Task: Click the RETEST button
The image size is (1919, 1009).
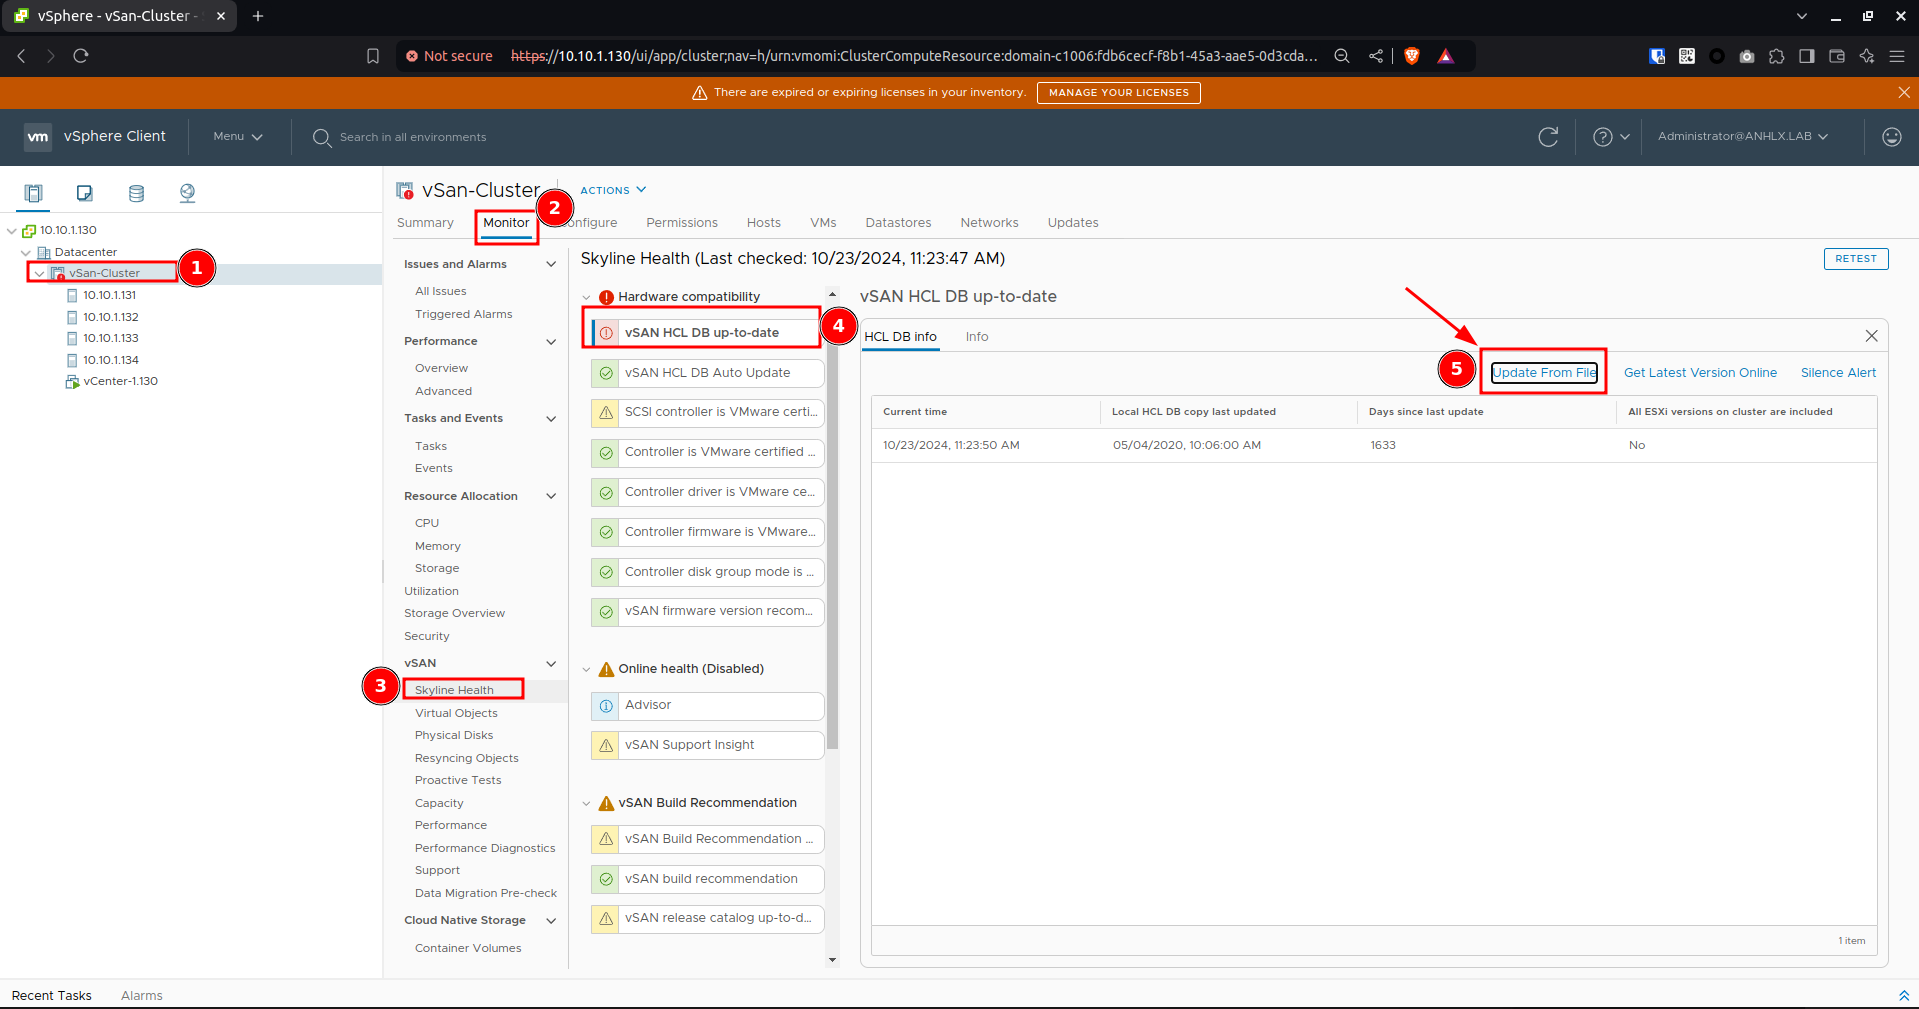Action: pyautogui.click(x=1856, y=259)
